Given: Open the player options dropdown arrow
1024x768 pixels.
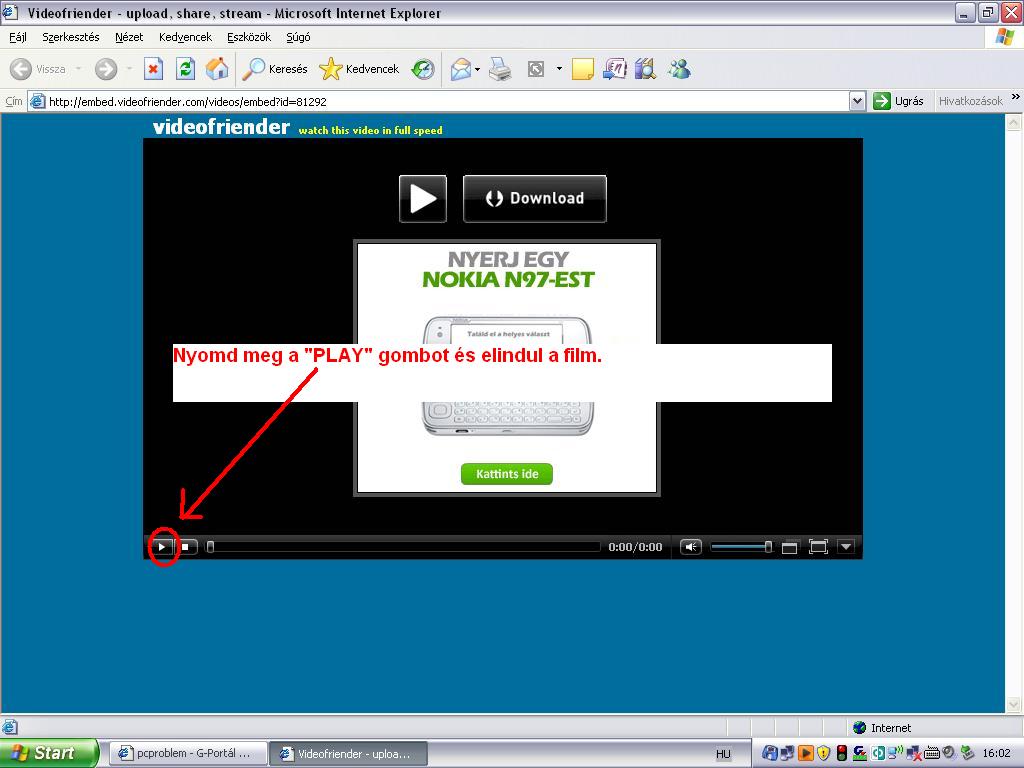Looking at the screenshot, I should [846, 547].
